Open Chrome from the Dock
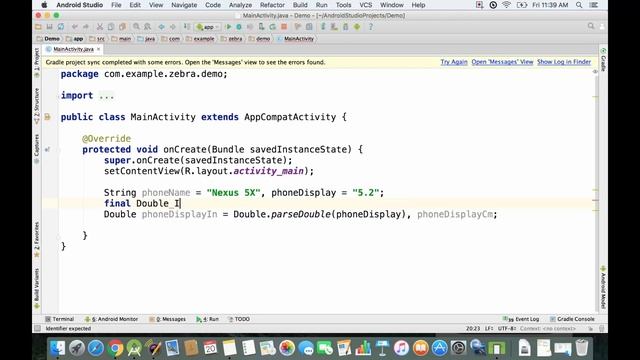 coord(116,348)
